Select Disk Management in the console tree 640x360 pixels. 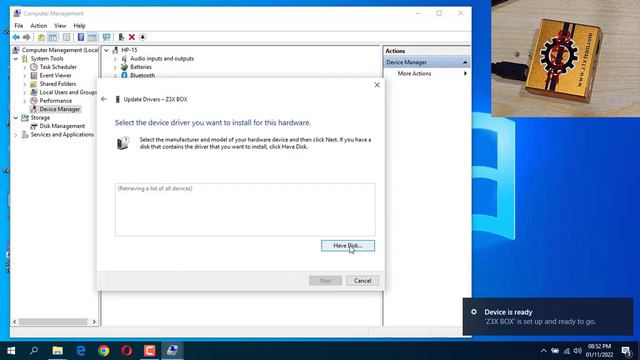tap(62, 126)
